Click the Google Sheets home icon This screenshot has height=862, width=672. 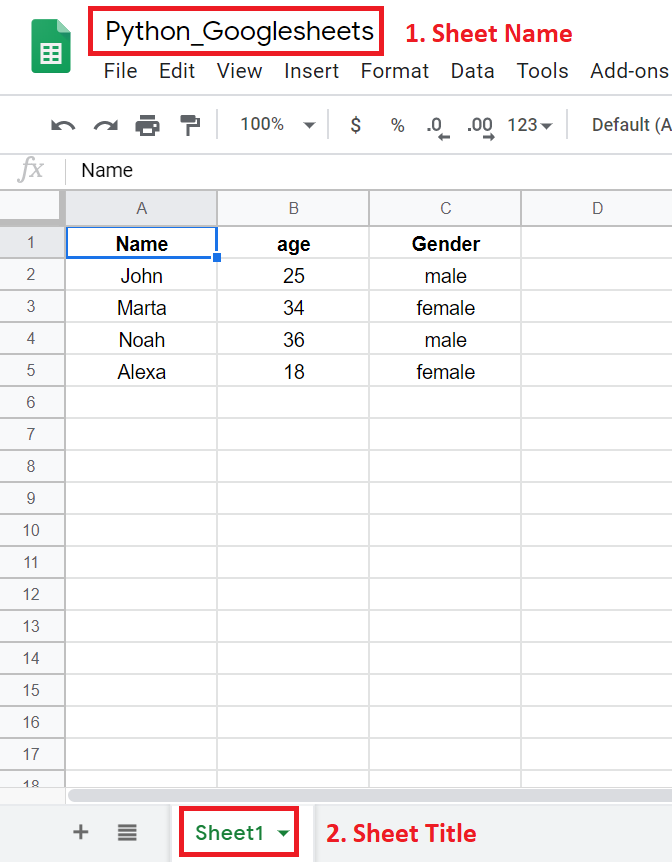(x=50, y=44)
